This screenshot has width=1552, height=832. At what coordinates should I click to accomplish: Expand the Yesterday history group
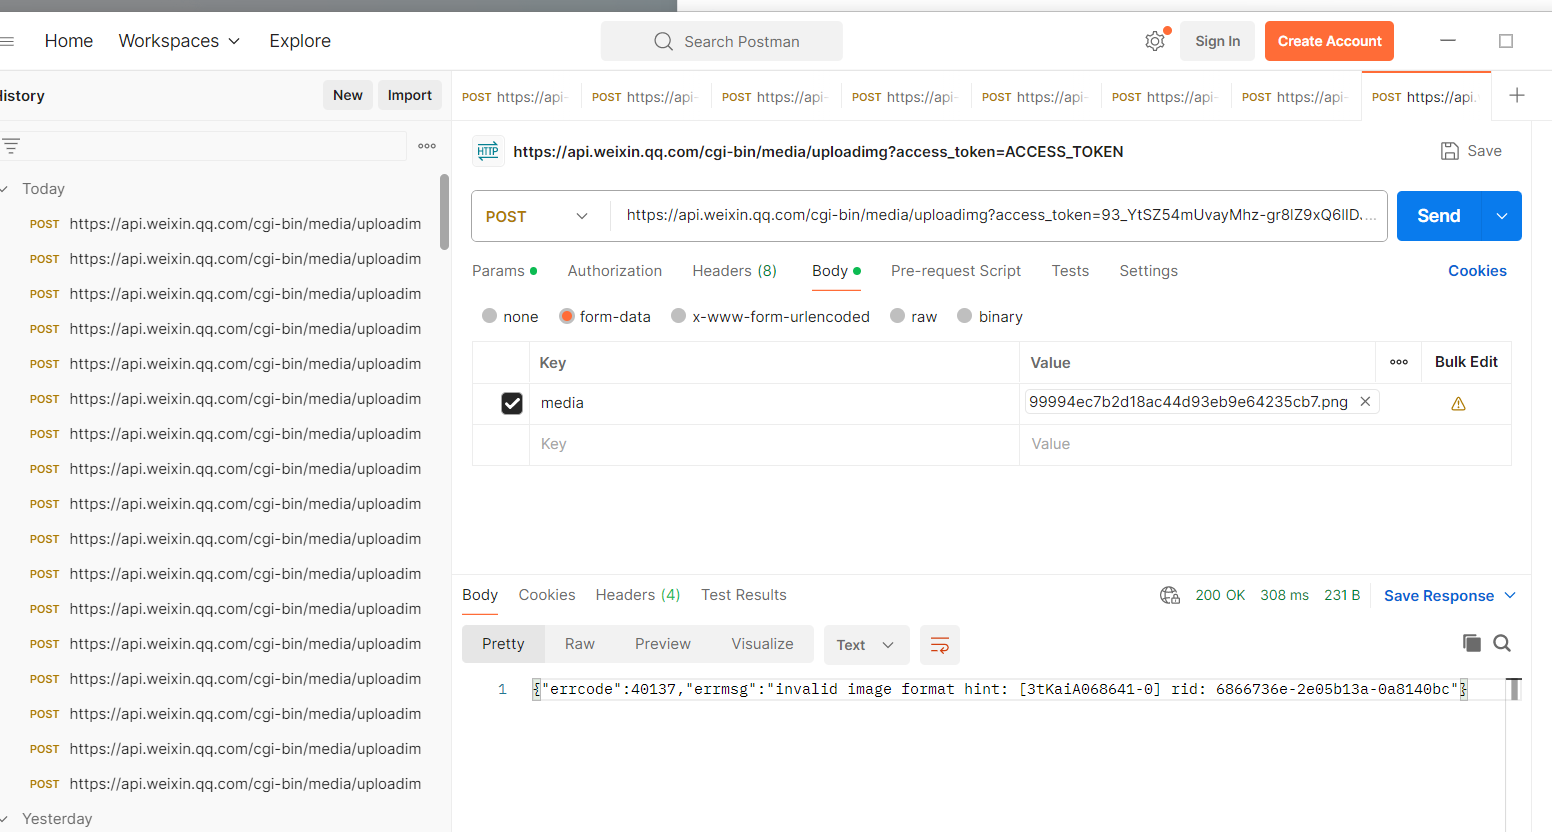5,819
